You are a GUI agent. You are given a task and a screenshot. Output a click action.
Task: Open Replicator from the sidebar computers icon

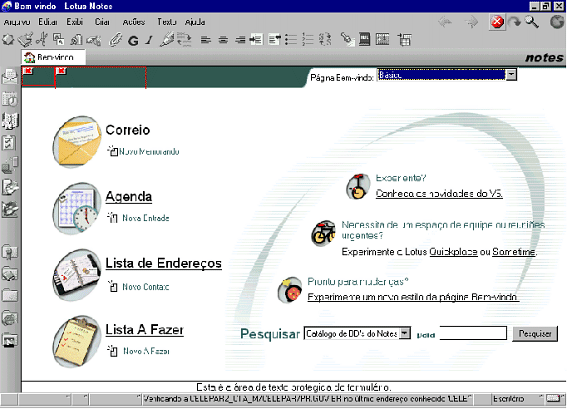point(10,165)
